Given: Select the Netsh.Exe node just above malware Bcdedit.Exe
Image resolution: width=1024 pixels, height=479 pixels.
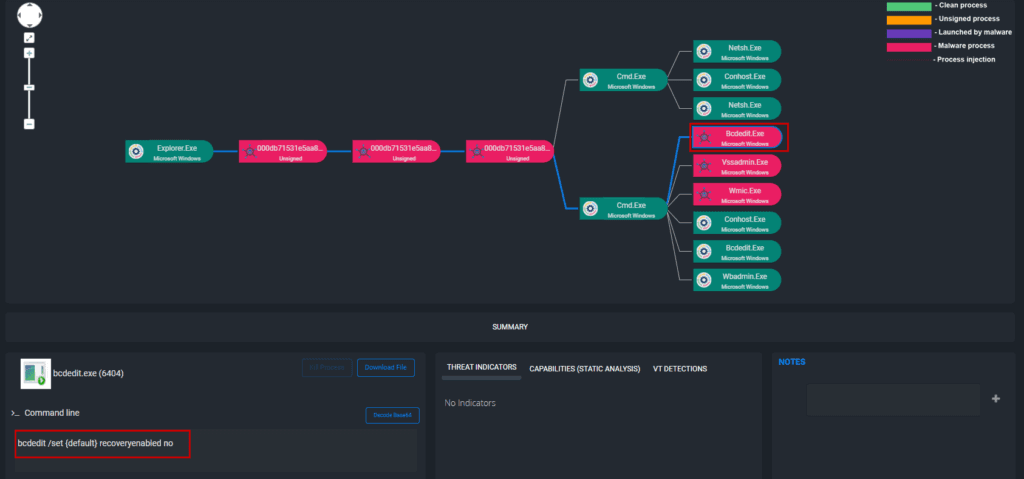Looking at the screenshot, I should [x=737, y=108].
